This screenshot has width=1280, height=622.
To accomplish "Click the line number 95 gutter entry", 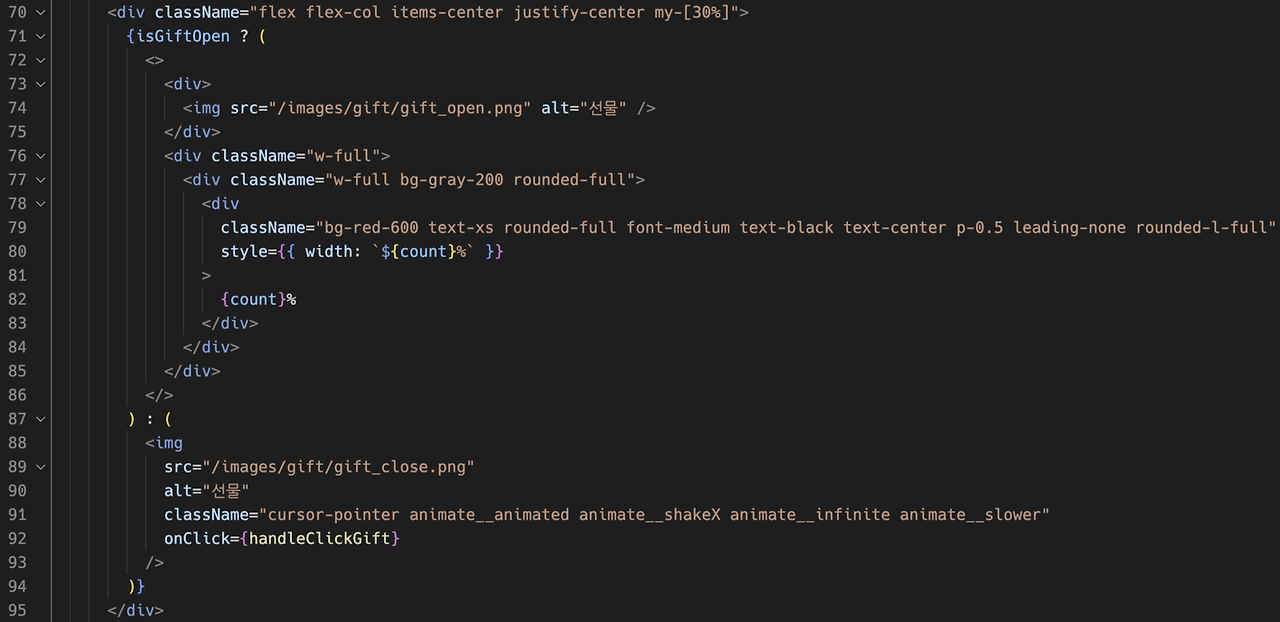I will 17,610.
